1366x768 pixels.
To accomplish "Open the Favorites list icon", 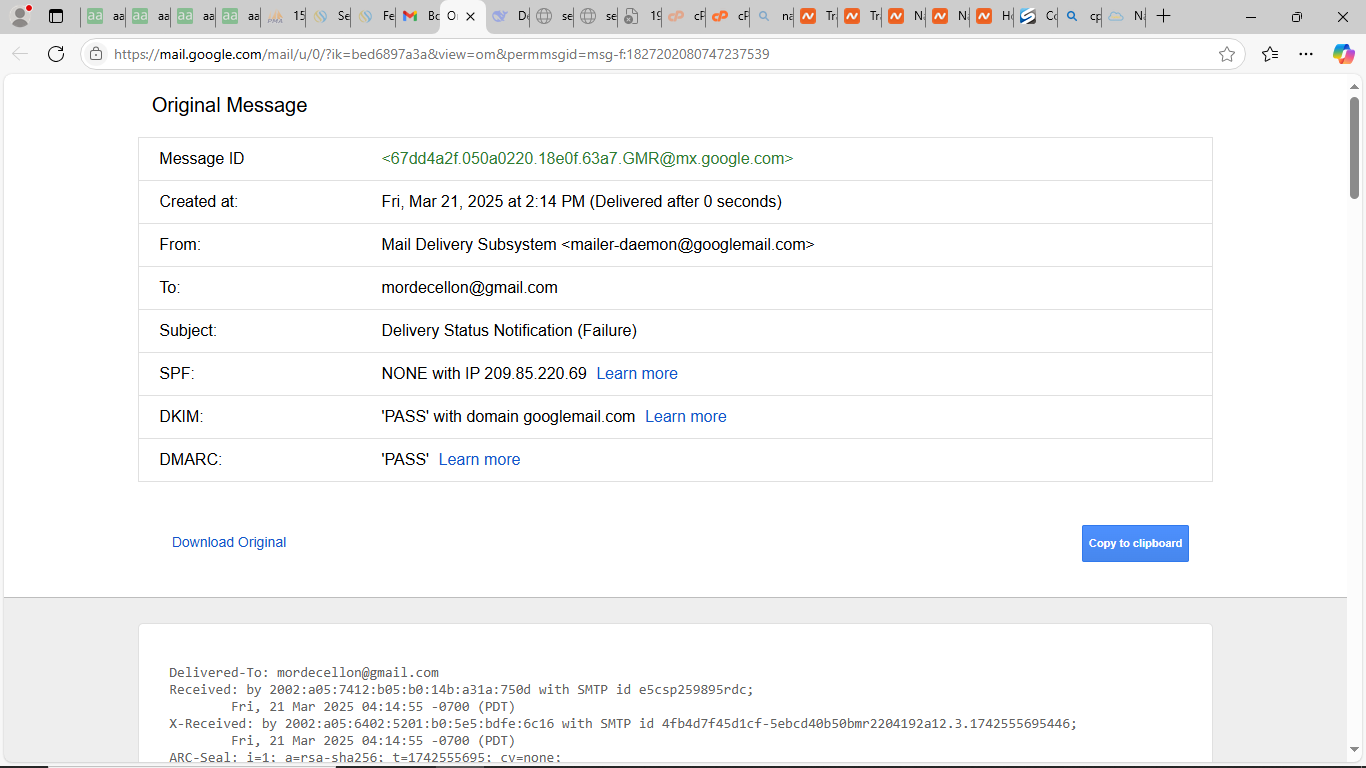I will click(1270, 54).
